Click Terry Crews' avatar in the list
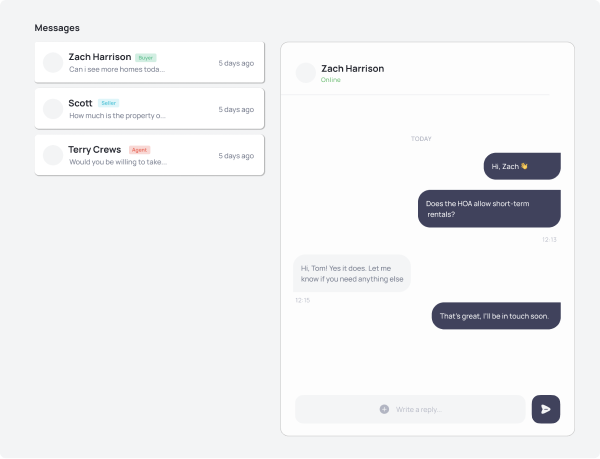Image resolution: width=600 pixels, height=459 pixels. coord(53,155)
